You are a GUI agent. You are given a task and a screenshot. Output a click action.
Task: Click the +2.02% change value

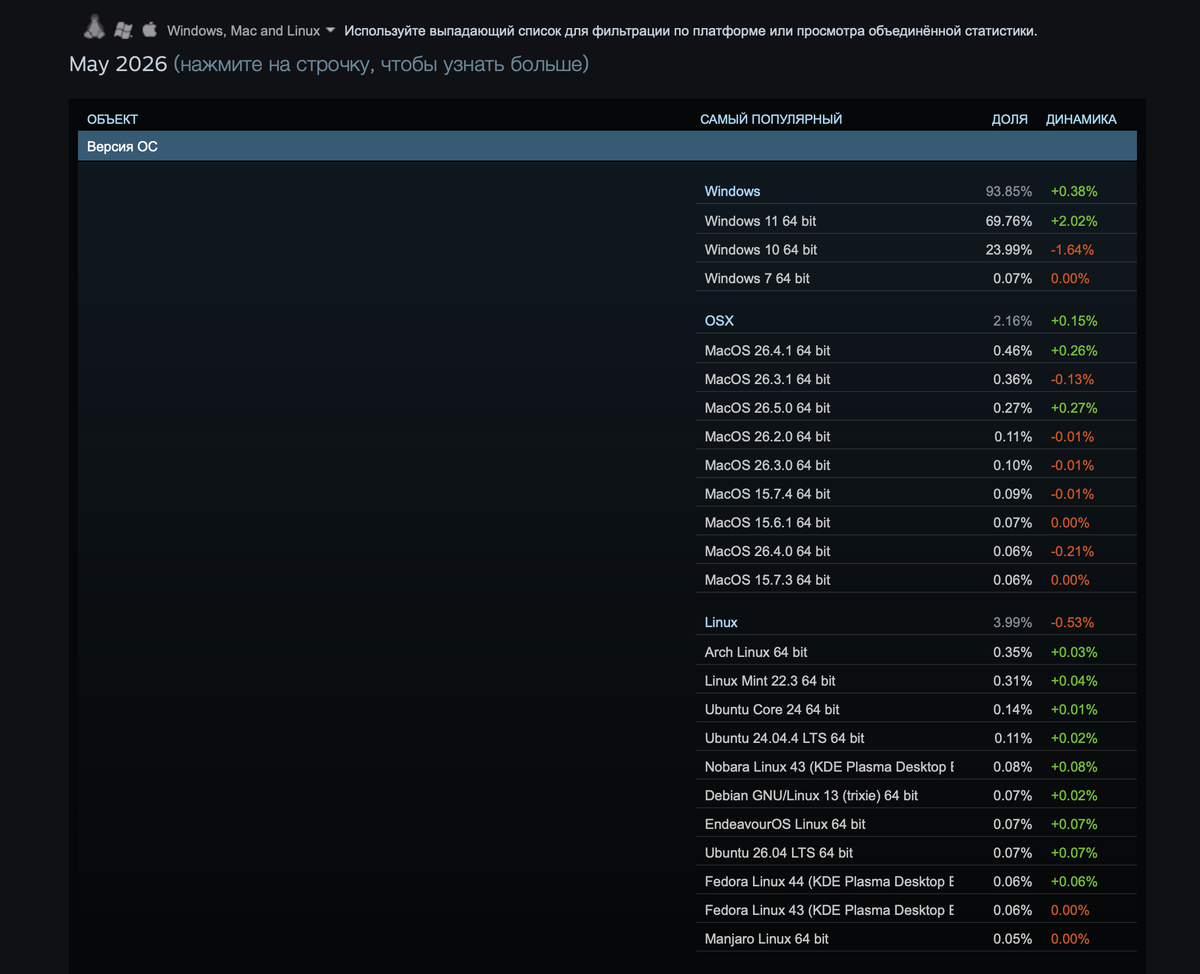point(1074,220)
